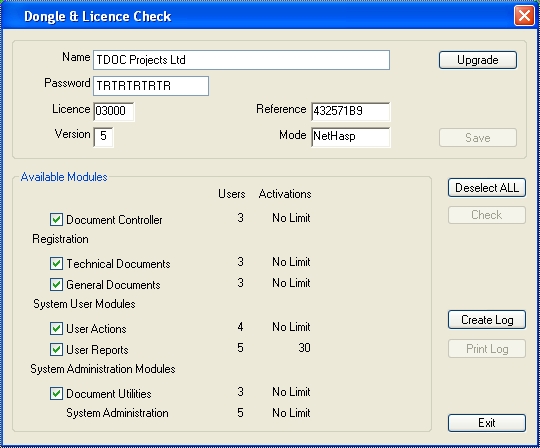Toggle the Document Controller checkbox
540x448 pixels.
(56, 219)
